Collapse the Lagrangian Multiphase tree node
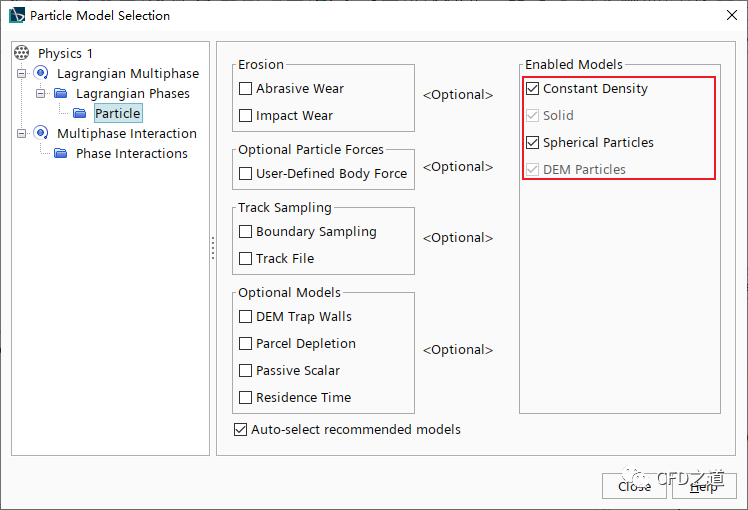Viewport: 748px width, 510px height. 22,73
